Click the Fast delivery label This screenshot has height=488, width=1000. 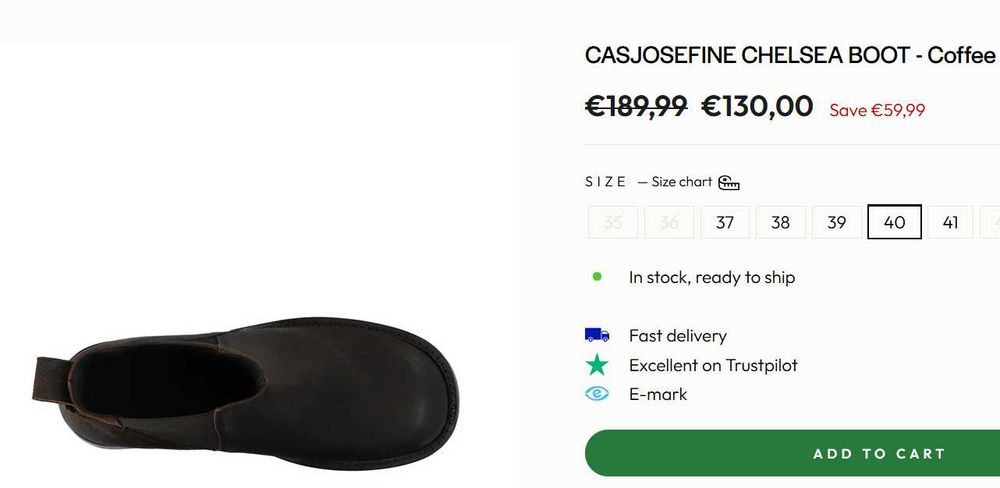677,336
